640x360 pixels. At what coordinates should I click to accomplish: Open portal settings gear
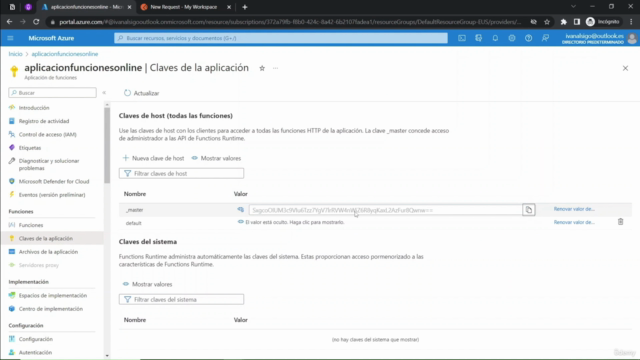(512, 38)
